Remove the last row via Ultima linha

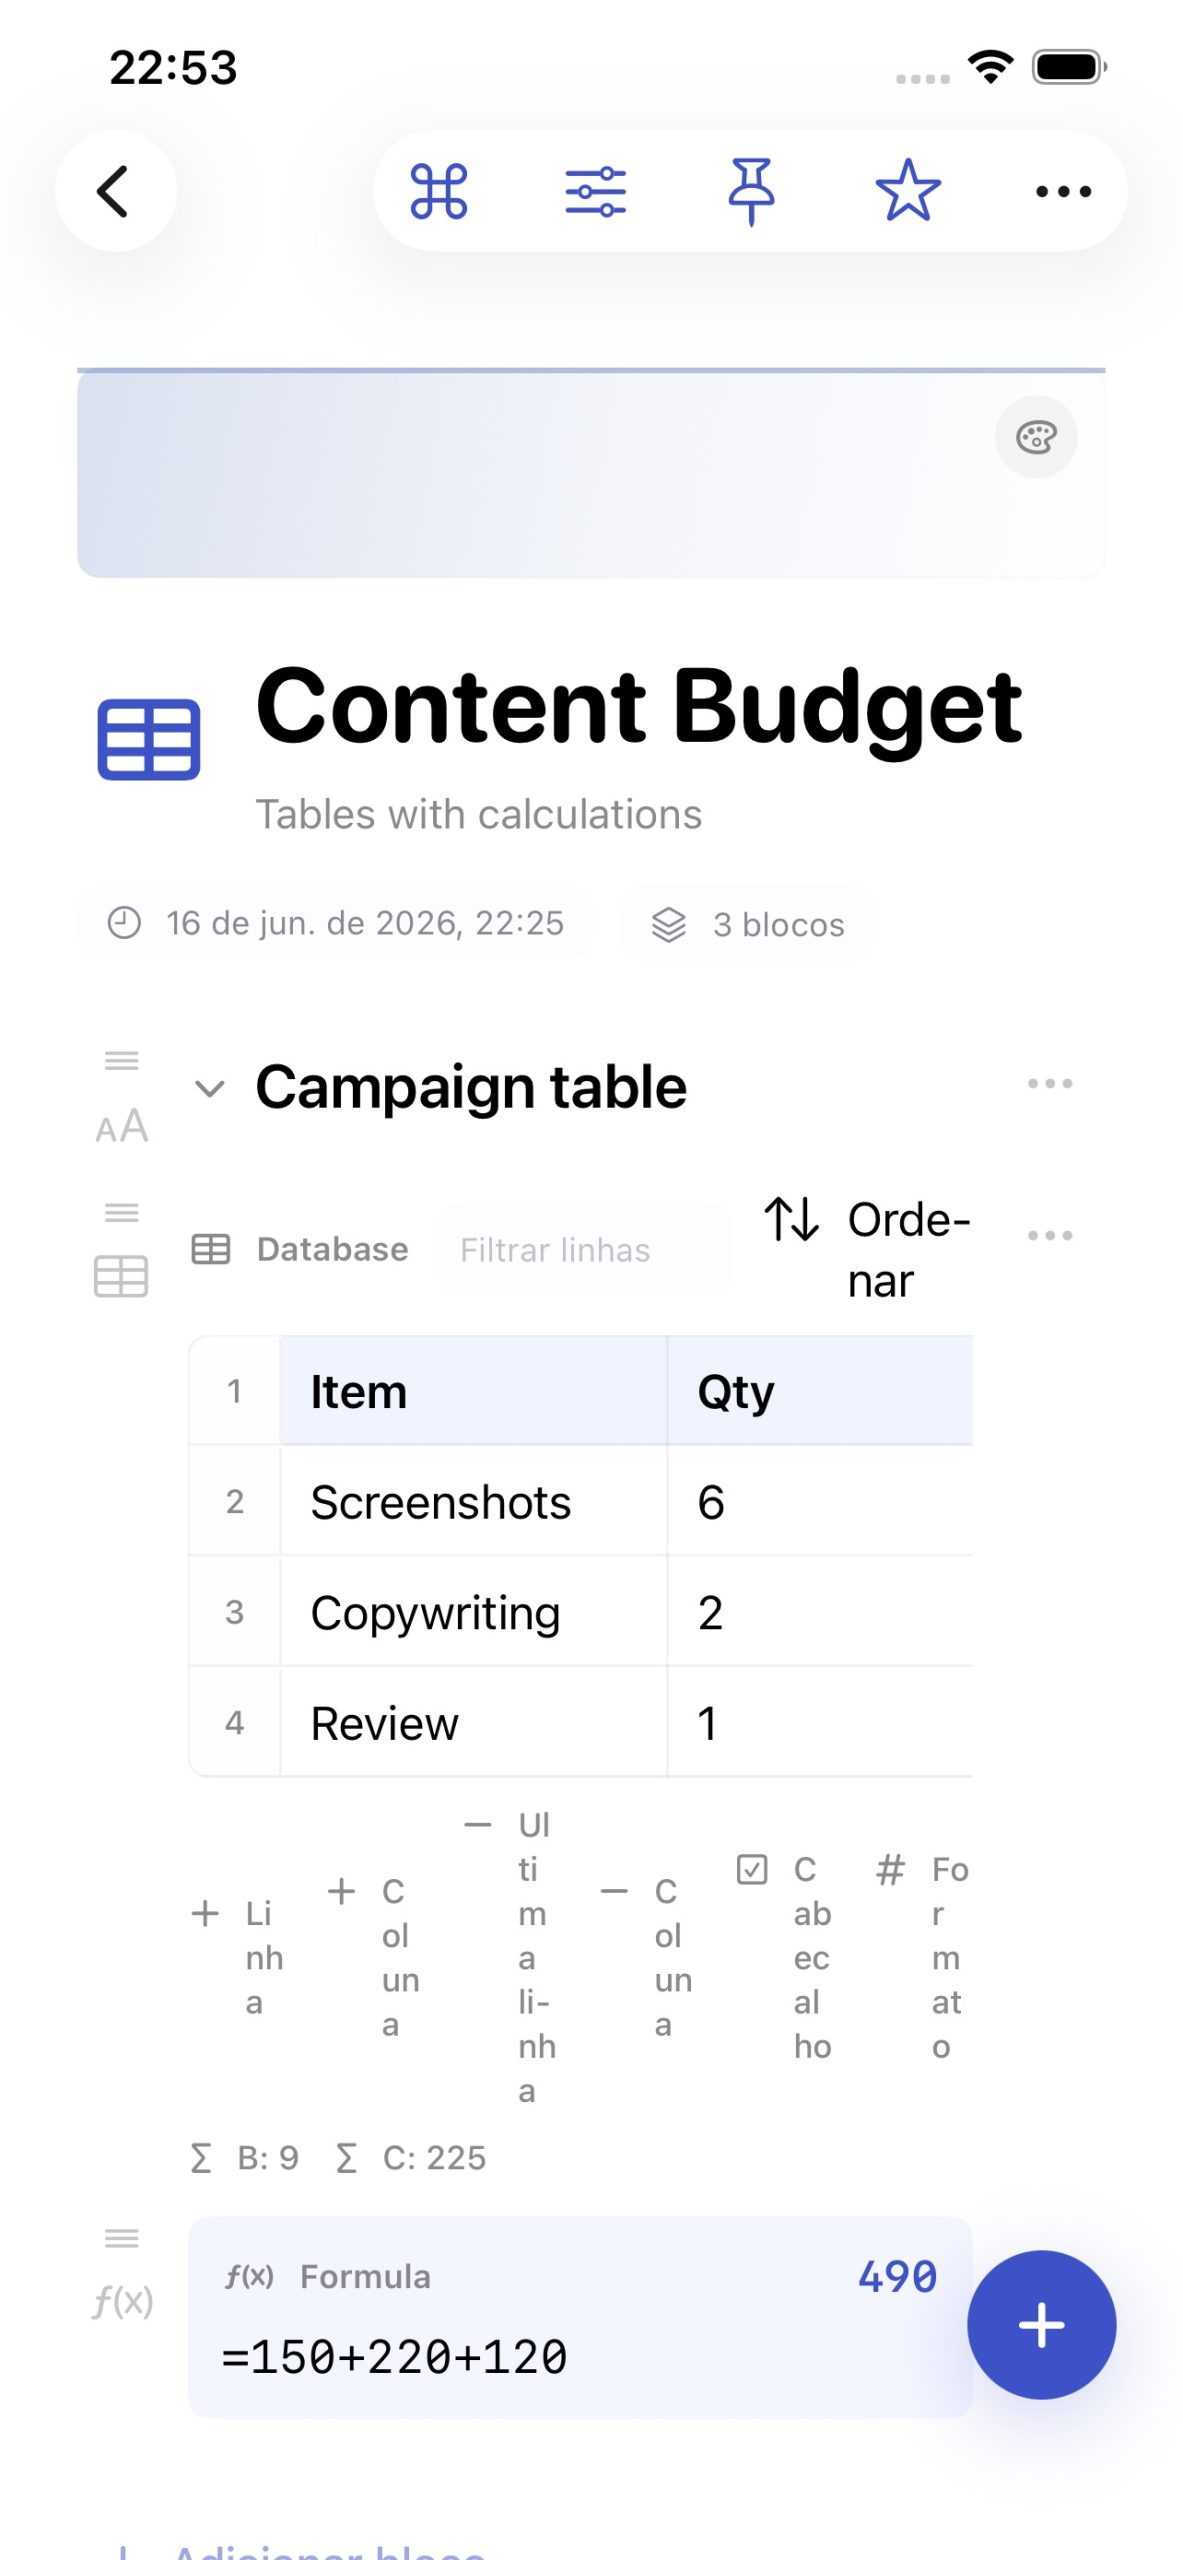(511, 1957)
